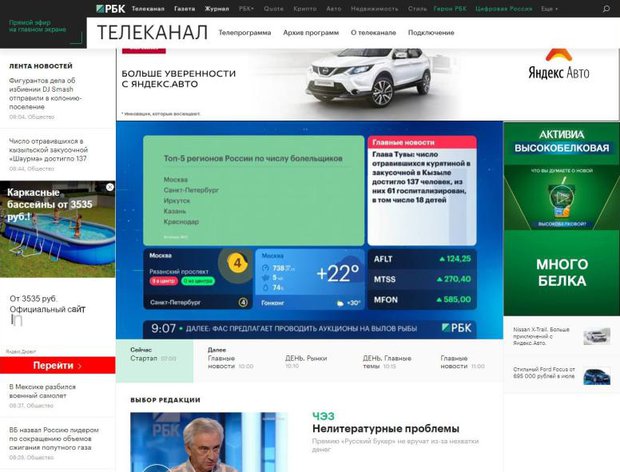Select Главные новости 11:00 schedule slot
This screenshot has width=620, height=472.
[x=462, y=362]
